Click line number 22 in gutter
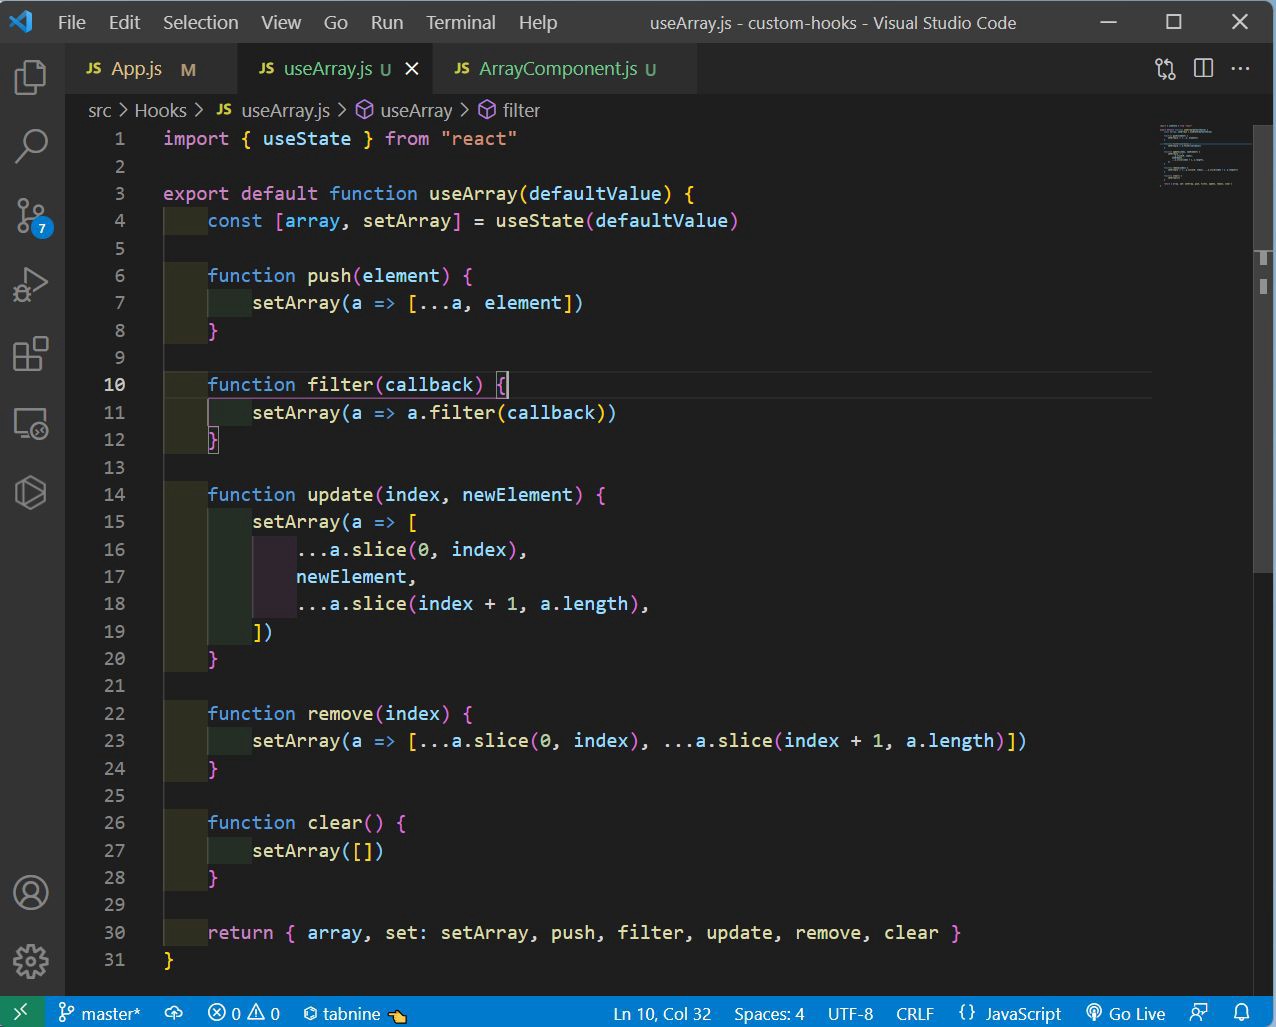 click(115, 713)
